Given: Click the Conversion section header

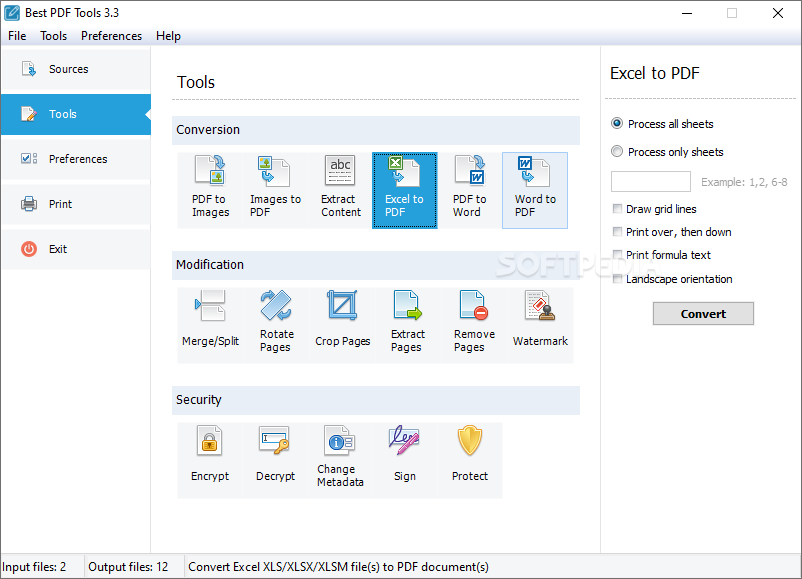Looking at the screenshot, I should [376, 130].
